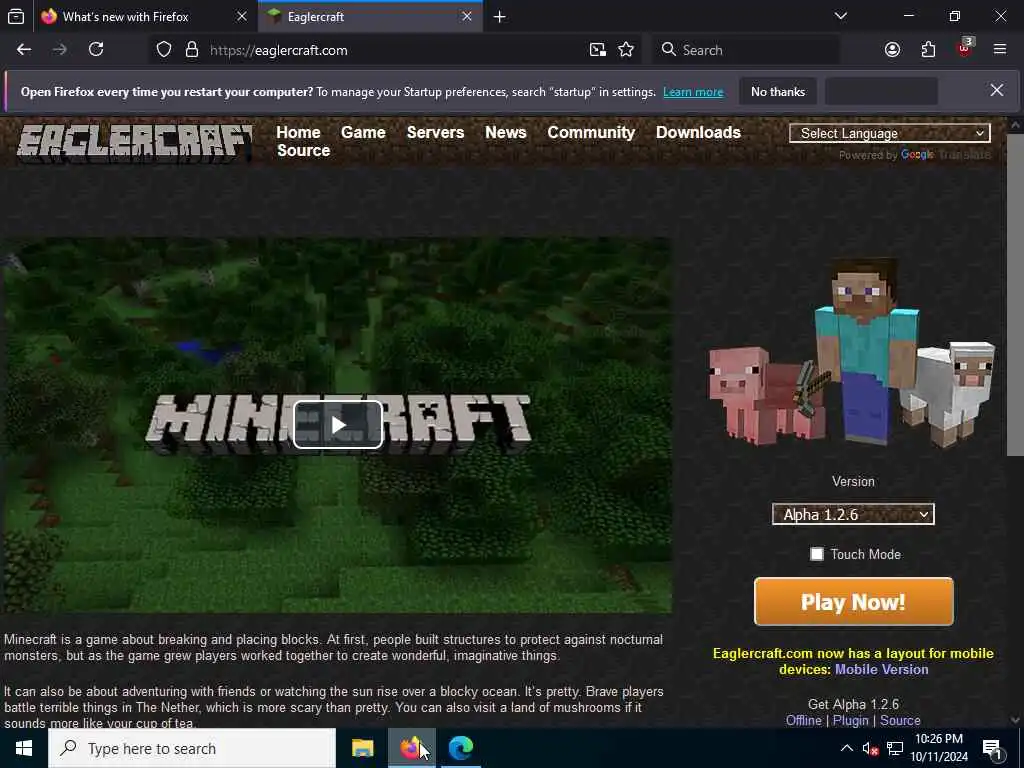Screen dimensions: 1024x768
Task: Click the Plugin download link
Action: [850, 720]
